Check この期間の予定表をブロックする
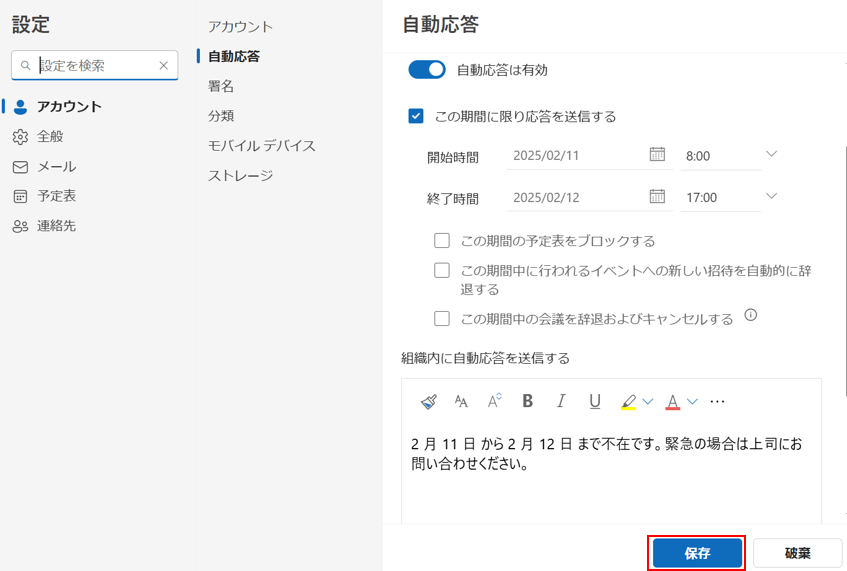 coord(442,240)
